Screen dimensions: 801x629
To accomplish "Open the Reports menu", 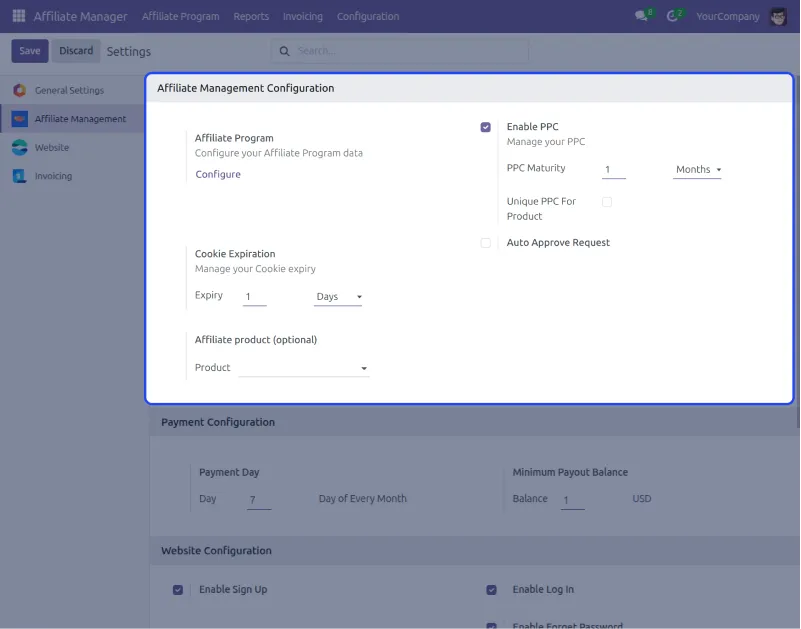I will (x=251, y=16).
